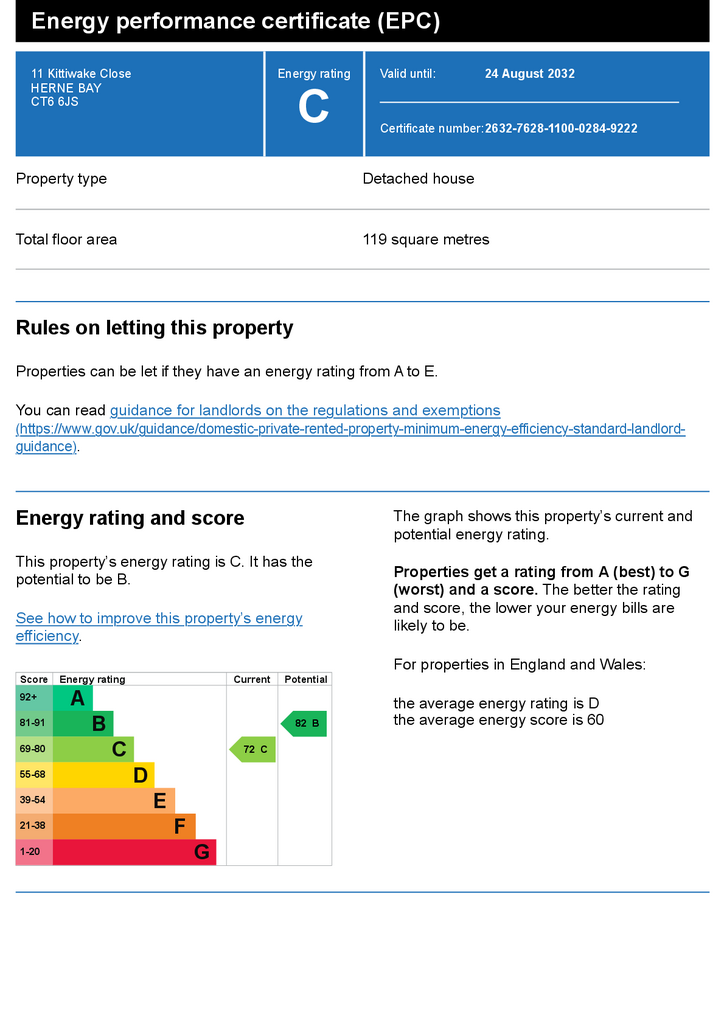
Task: Select the yellow D rating bar
Action: pyautogui.click(x=104, y=775)
